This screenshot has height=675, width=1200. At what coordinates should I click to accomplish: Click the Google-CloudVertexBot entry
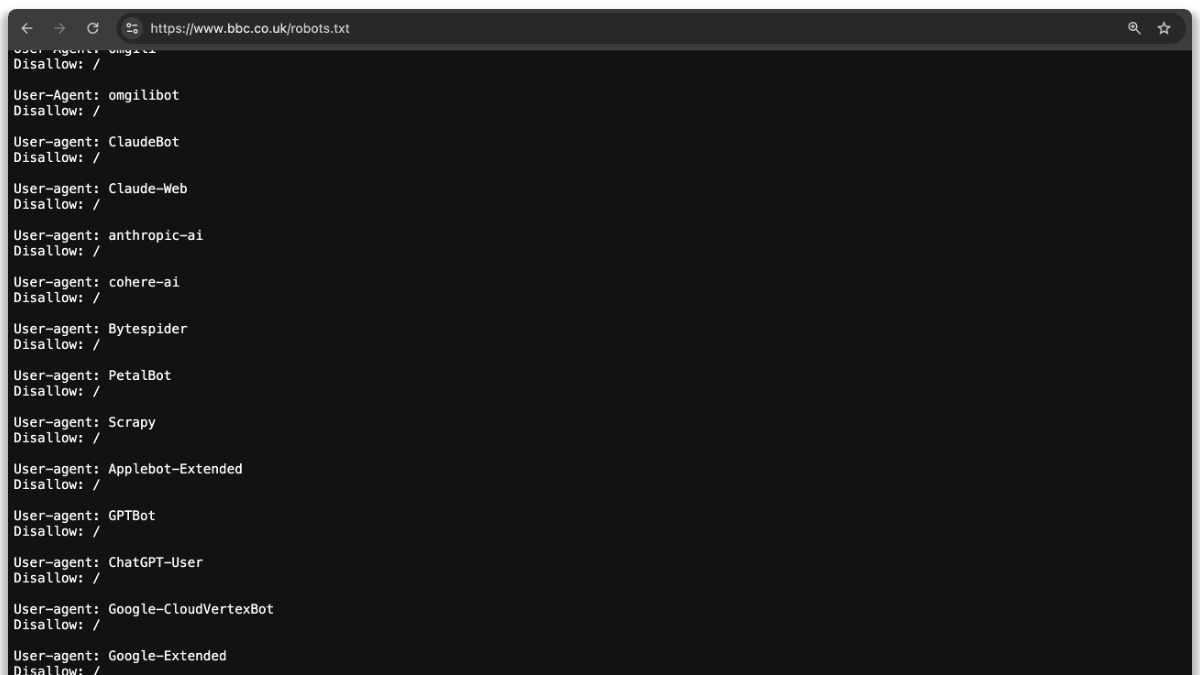[x=143, y=609]
